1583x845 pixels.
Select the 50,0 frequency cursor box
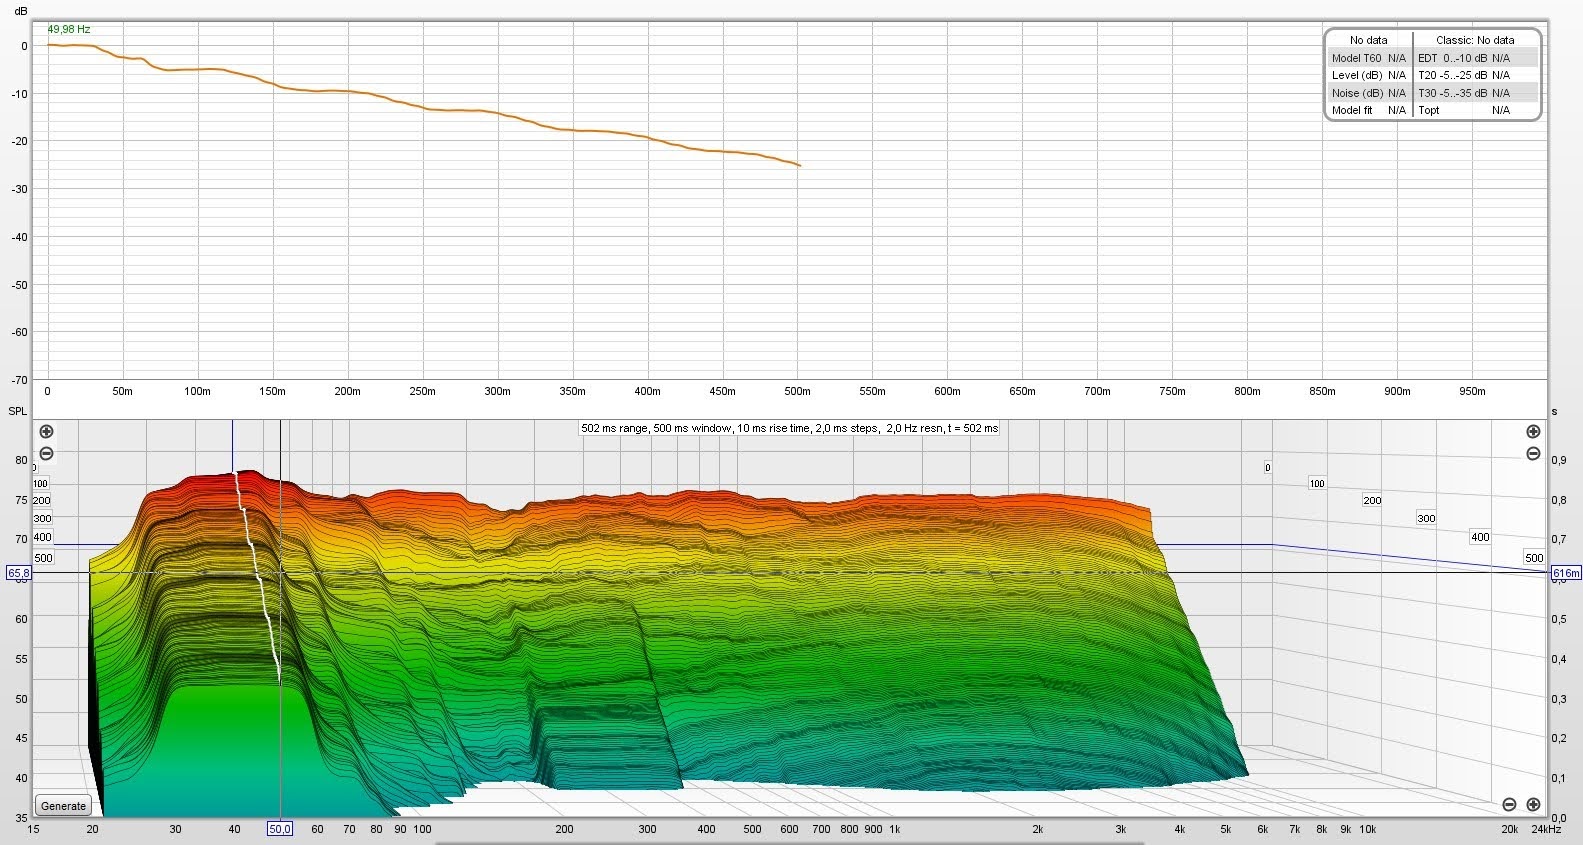pos(280,829)
